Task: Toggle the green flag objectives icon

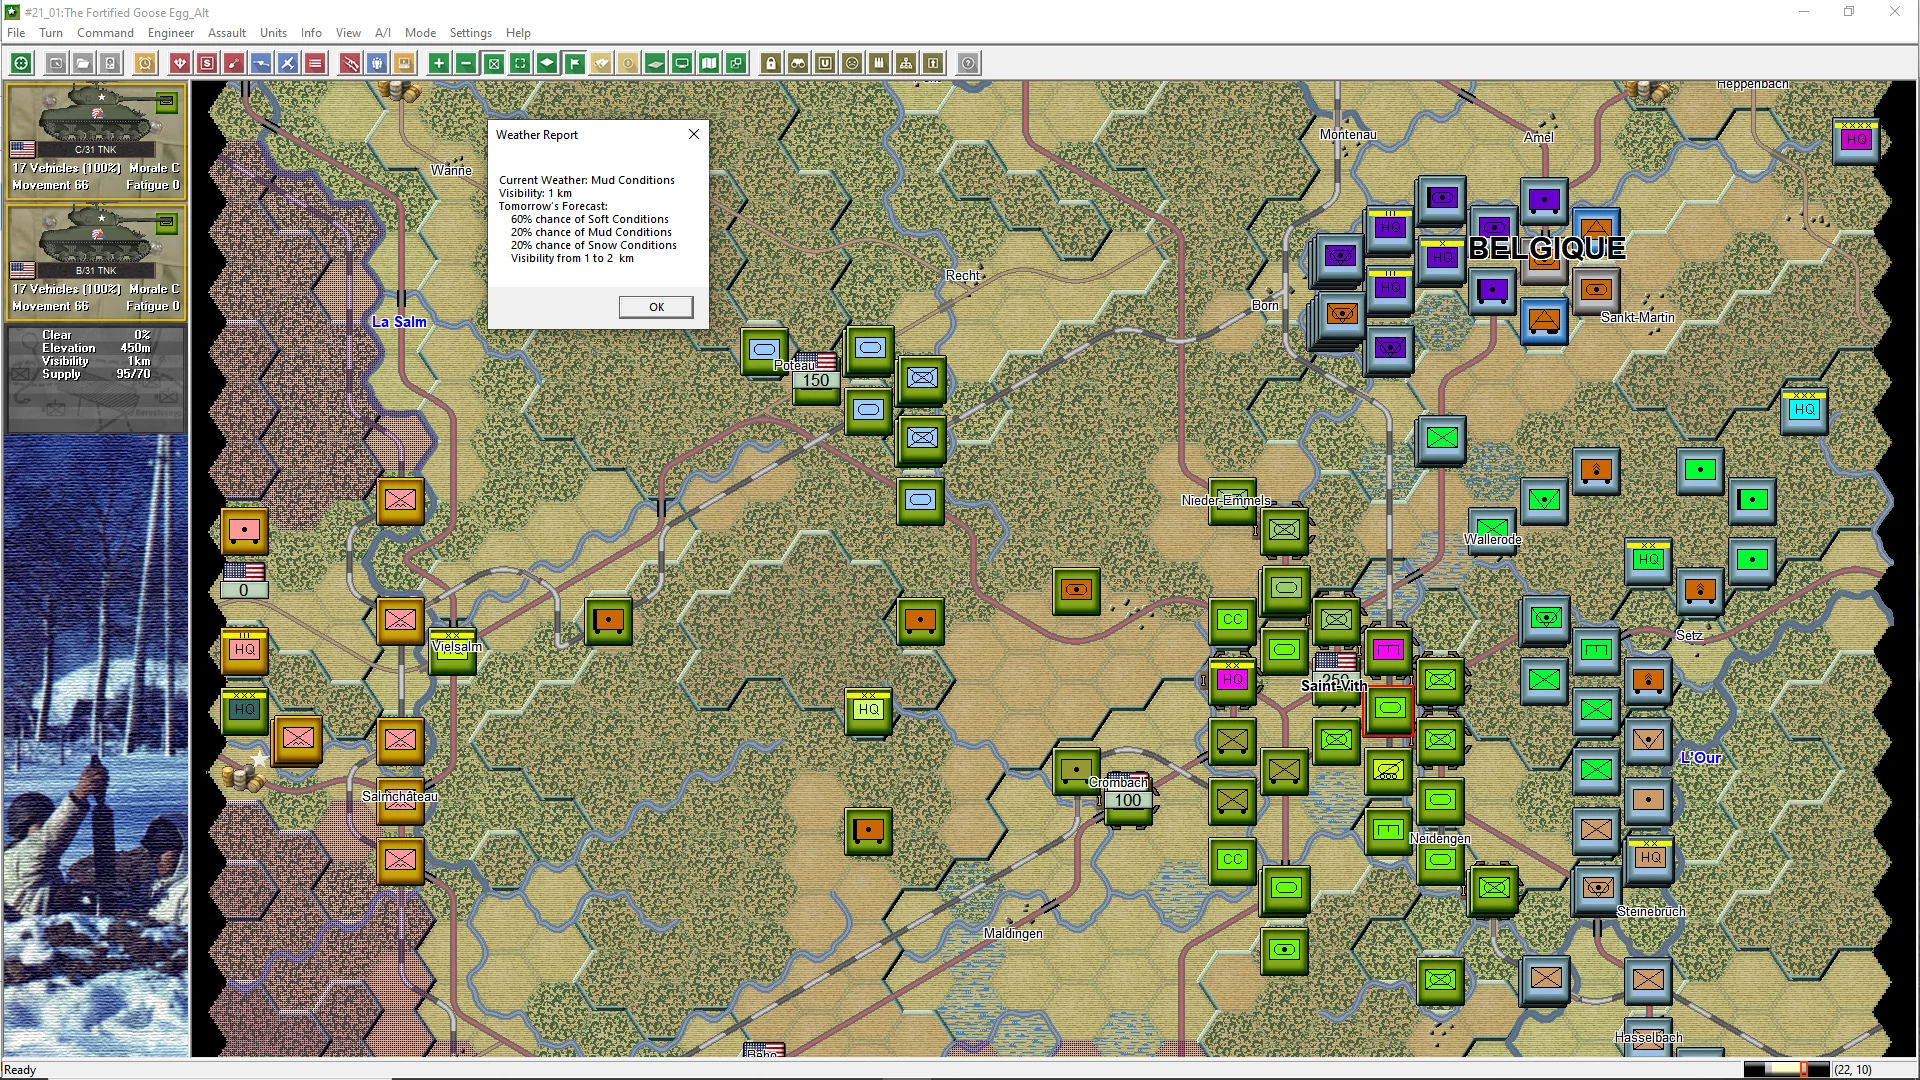Action: point(575,63)
